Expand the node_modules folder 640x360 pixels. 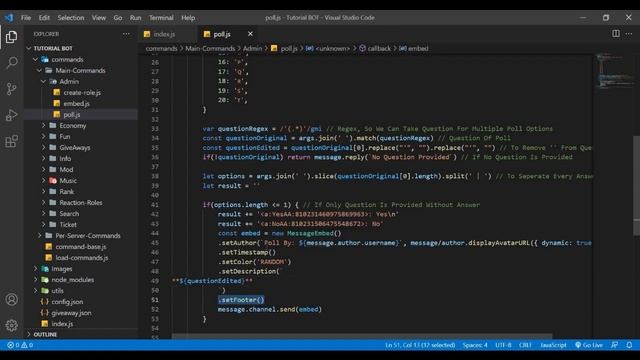(73, 280)
